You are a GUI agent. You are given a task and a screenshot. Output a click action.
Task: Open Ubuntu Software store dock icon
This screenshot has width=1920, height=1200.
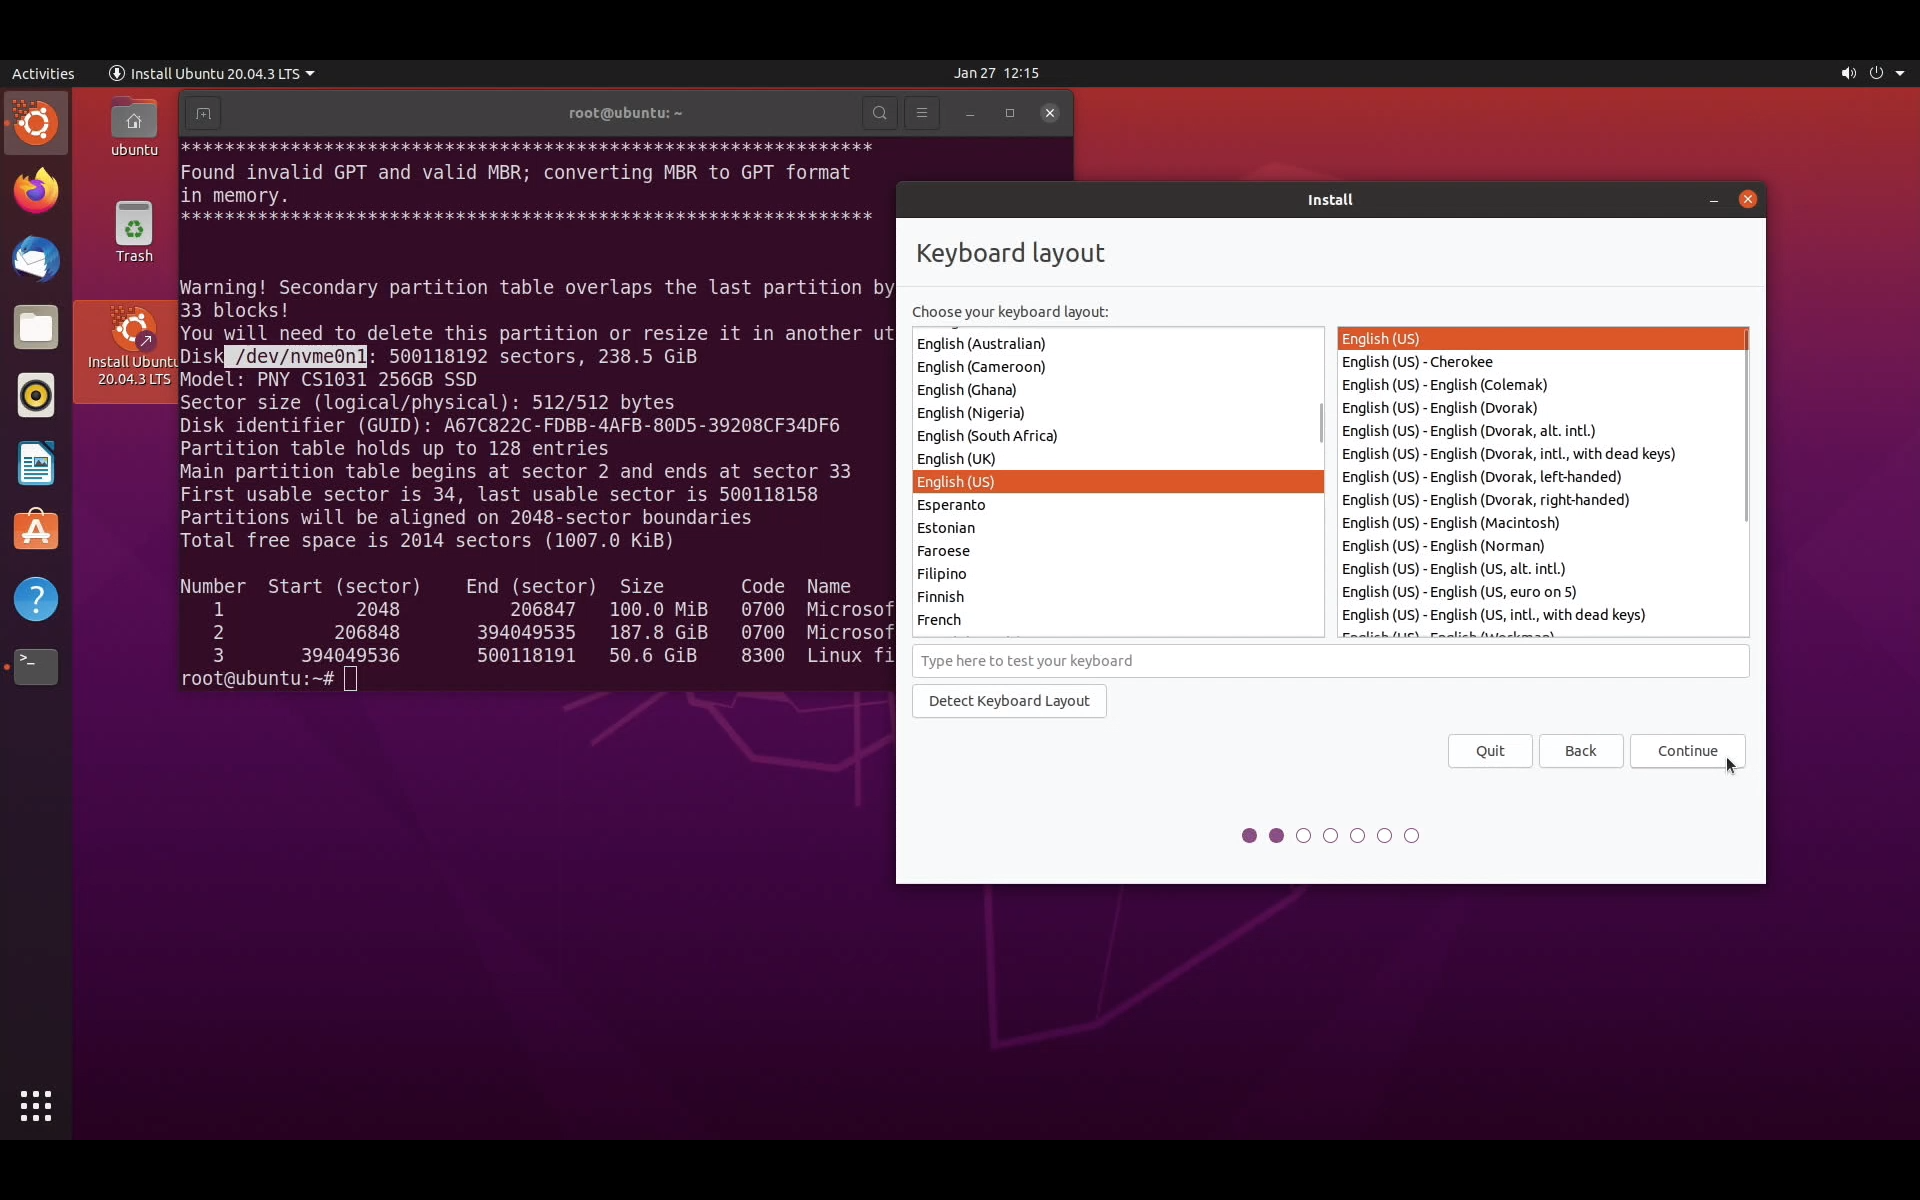36,531
